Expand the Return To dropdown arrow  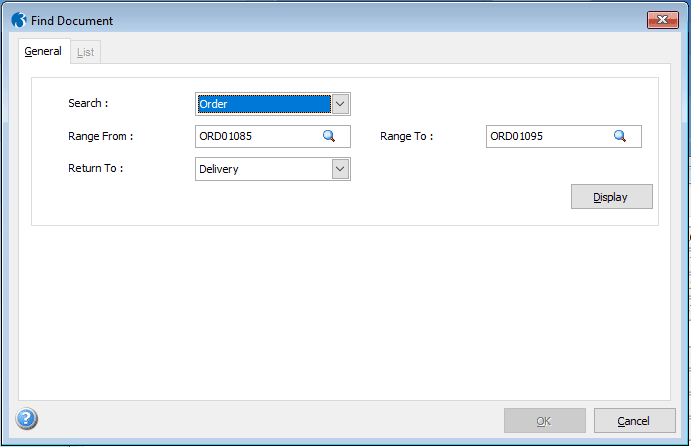340,169
